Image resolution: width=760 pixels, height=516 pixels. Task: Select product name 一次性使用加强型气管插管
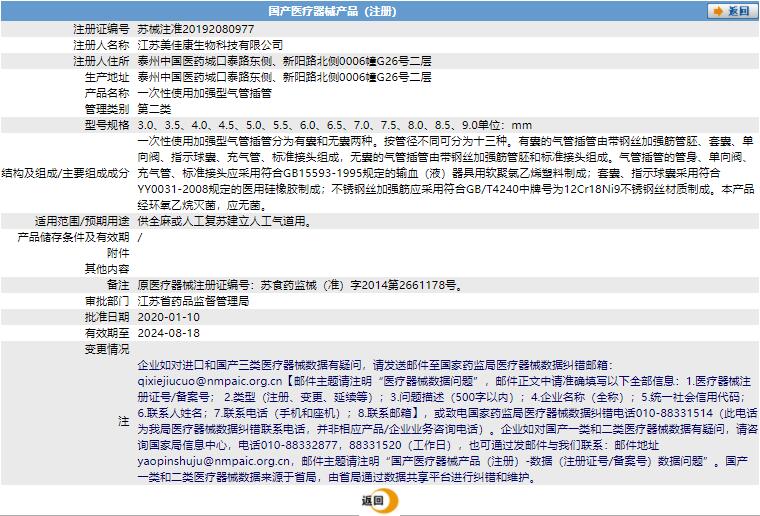pos(205,93)
